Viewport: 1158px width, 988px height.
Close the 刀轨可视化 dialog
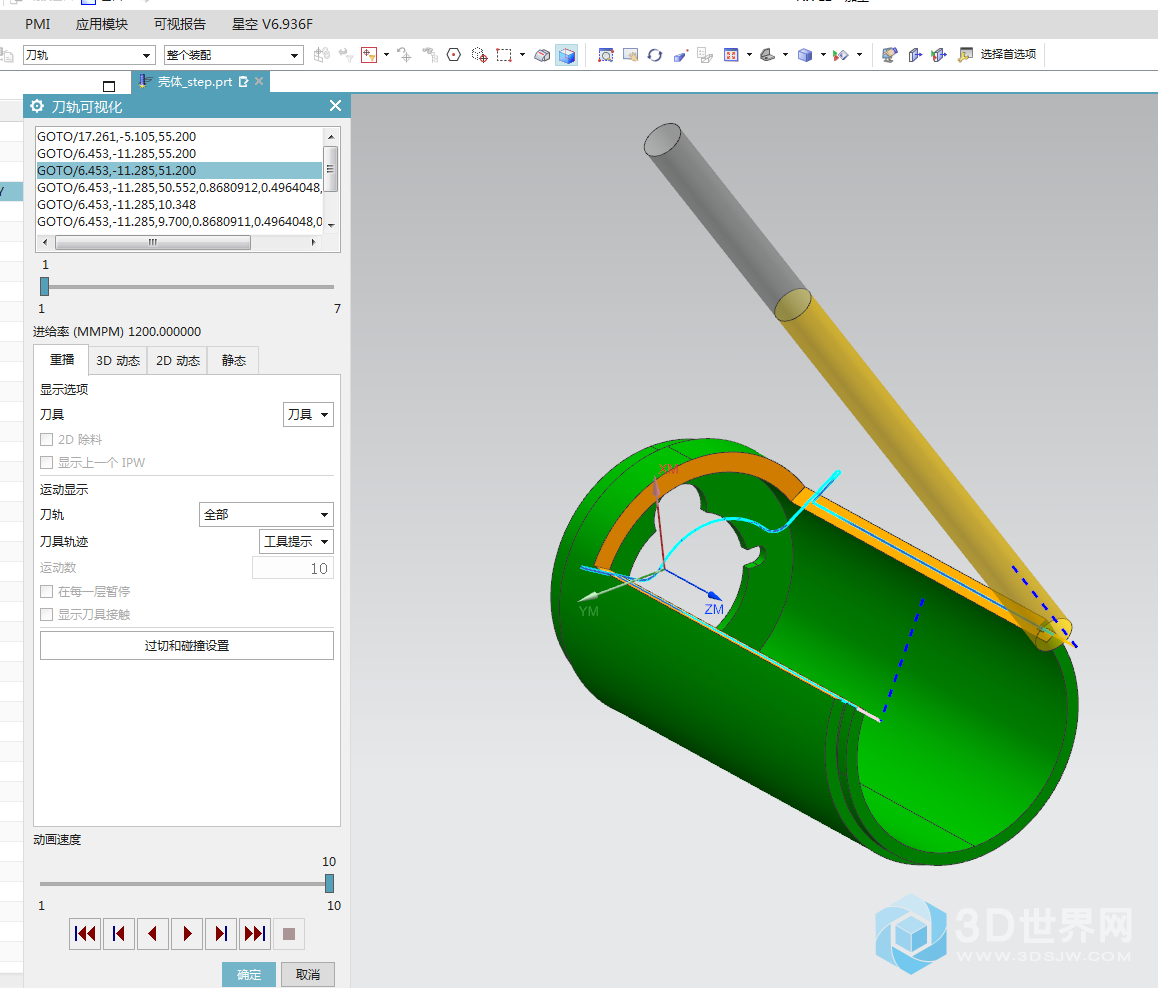335,106
